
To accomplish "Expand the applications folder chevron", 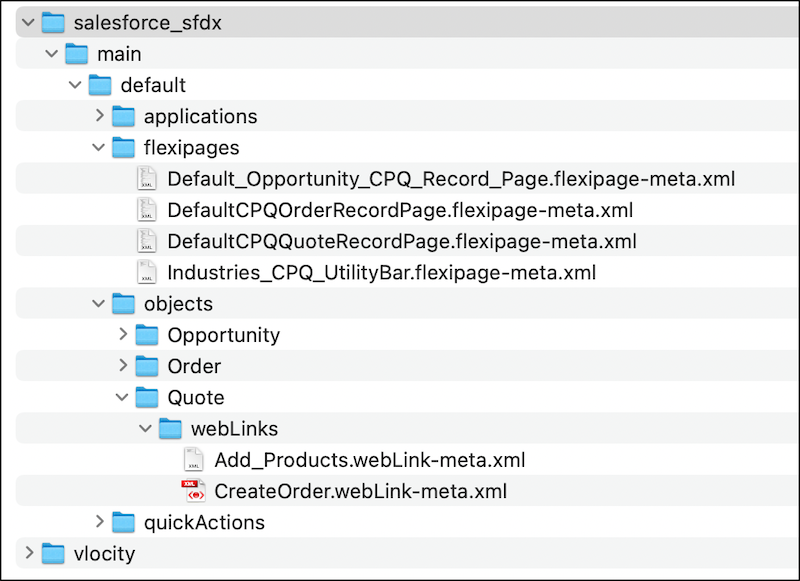I will (x=100, y=116).
